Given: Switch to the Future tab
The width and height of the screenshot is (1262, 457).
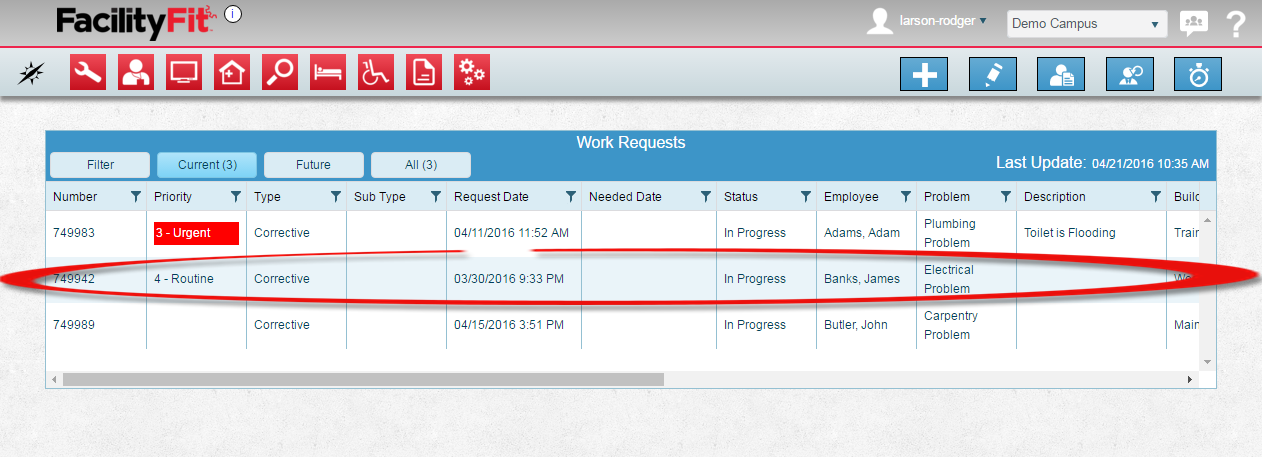Looking at the screenshot, I should (x=313, y=165).
